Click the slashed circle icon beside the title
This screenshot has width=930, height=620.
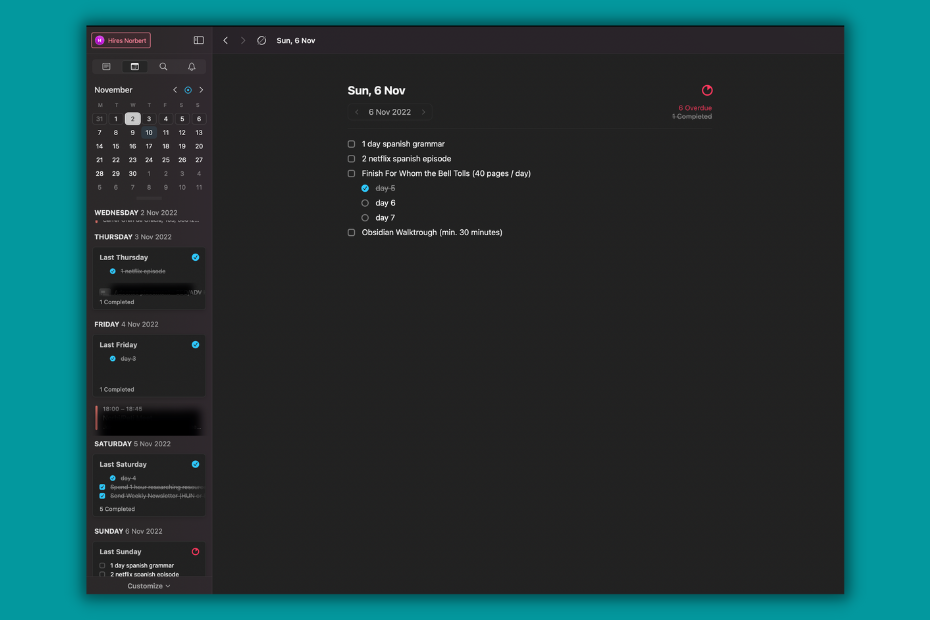(262, 40)
